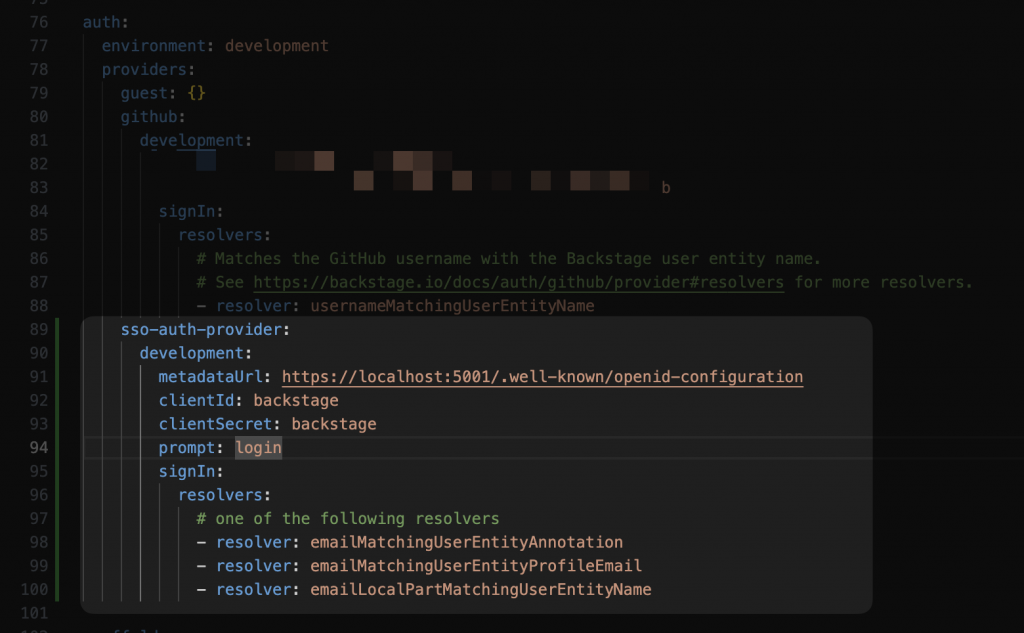
Task: Open the localhost openid-configuration metadata URL
Action: pos(542,377)
